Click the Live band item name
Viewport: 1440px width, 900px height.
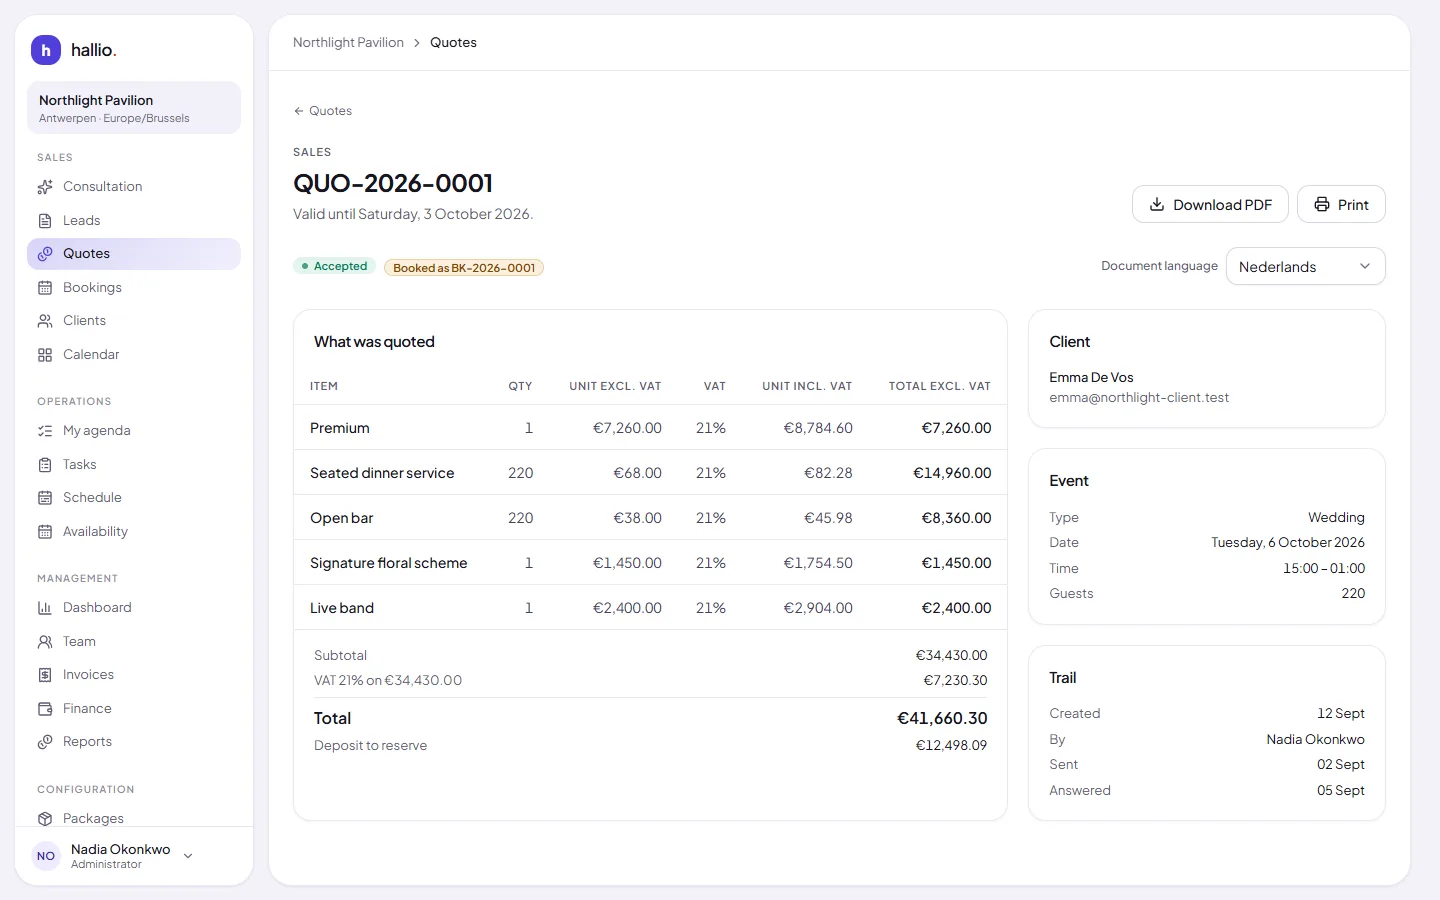tap(342, 608)
